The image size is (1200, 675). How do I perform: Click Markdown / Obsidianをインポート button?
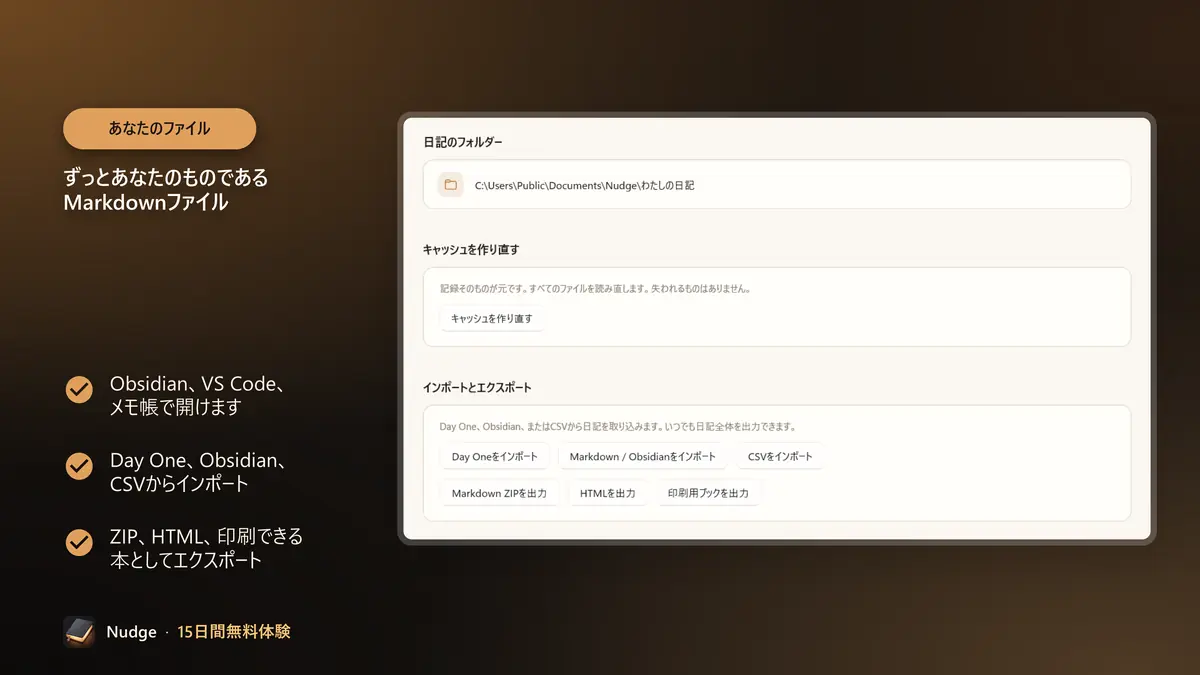pyautogui.click(x=643, y=457)
